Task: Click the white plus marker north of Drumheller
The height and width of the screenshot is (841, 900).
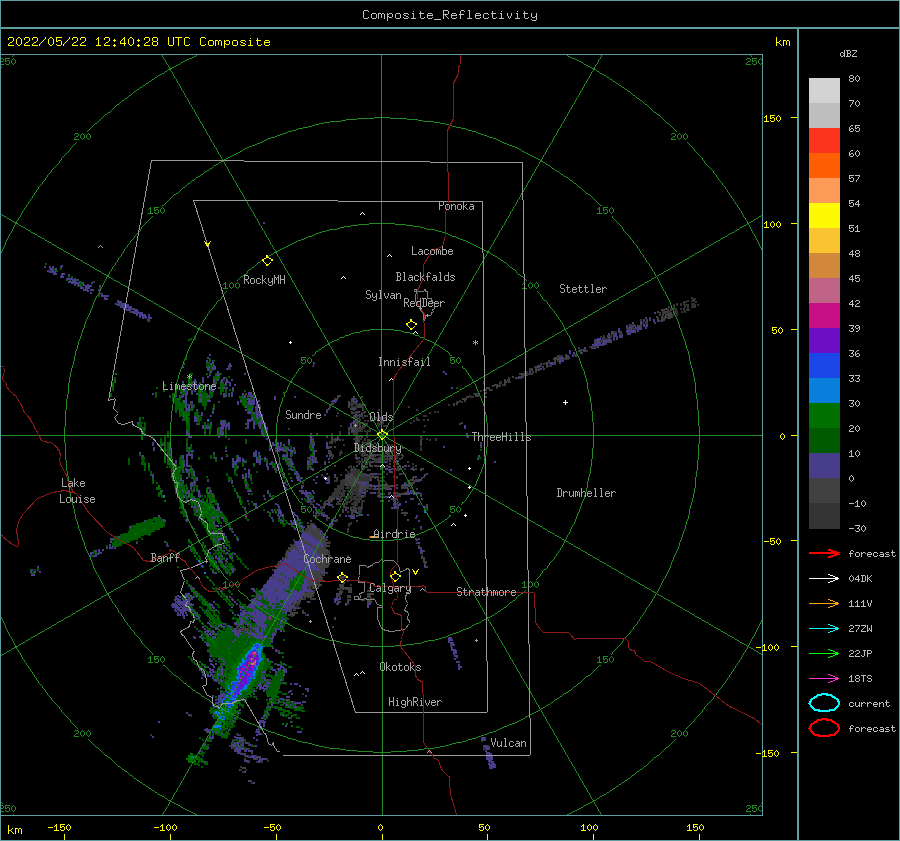Action: tap(565, 402)
